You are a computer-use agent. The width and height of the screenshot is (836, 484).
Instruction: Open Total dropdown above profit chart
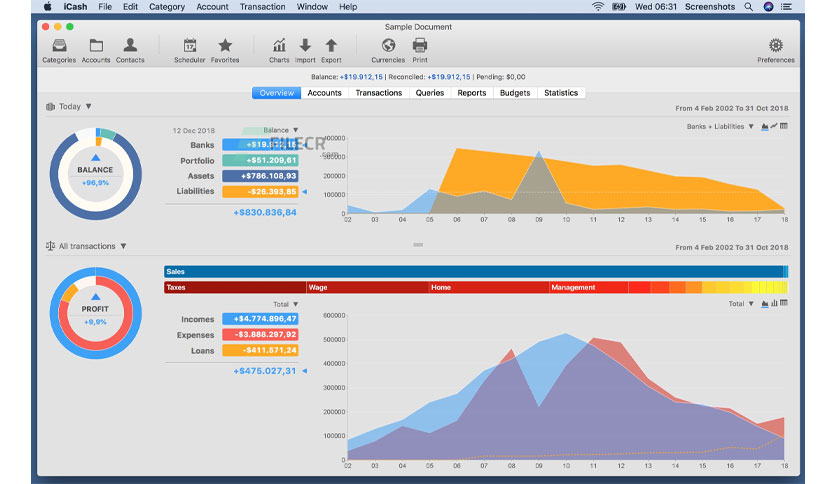coord(751,303)
